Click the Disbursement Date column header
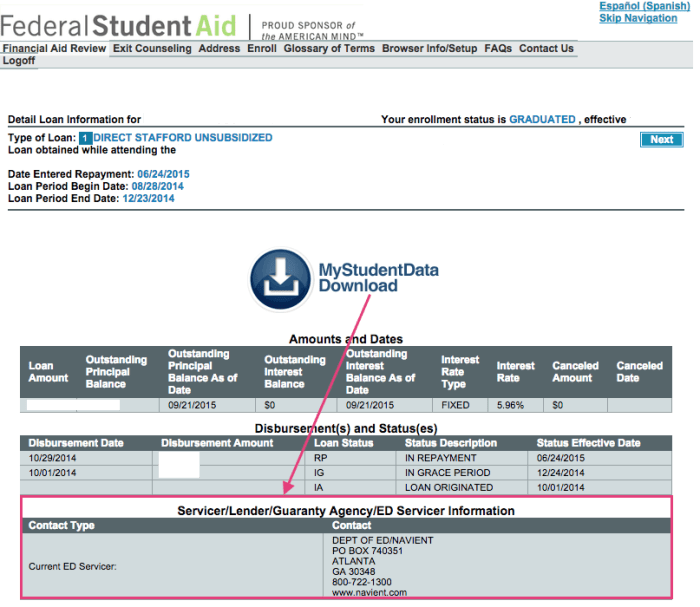700x607 pixels. (x=76, y=443)
